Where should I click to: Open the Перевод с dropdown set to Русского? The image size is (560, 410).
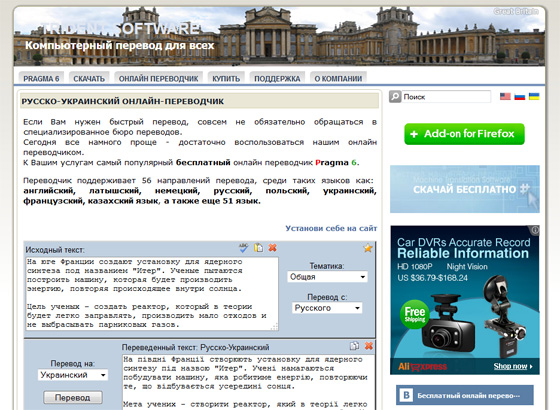point(327,308)
